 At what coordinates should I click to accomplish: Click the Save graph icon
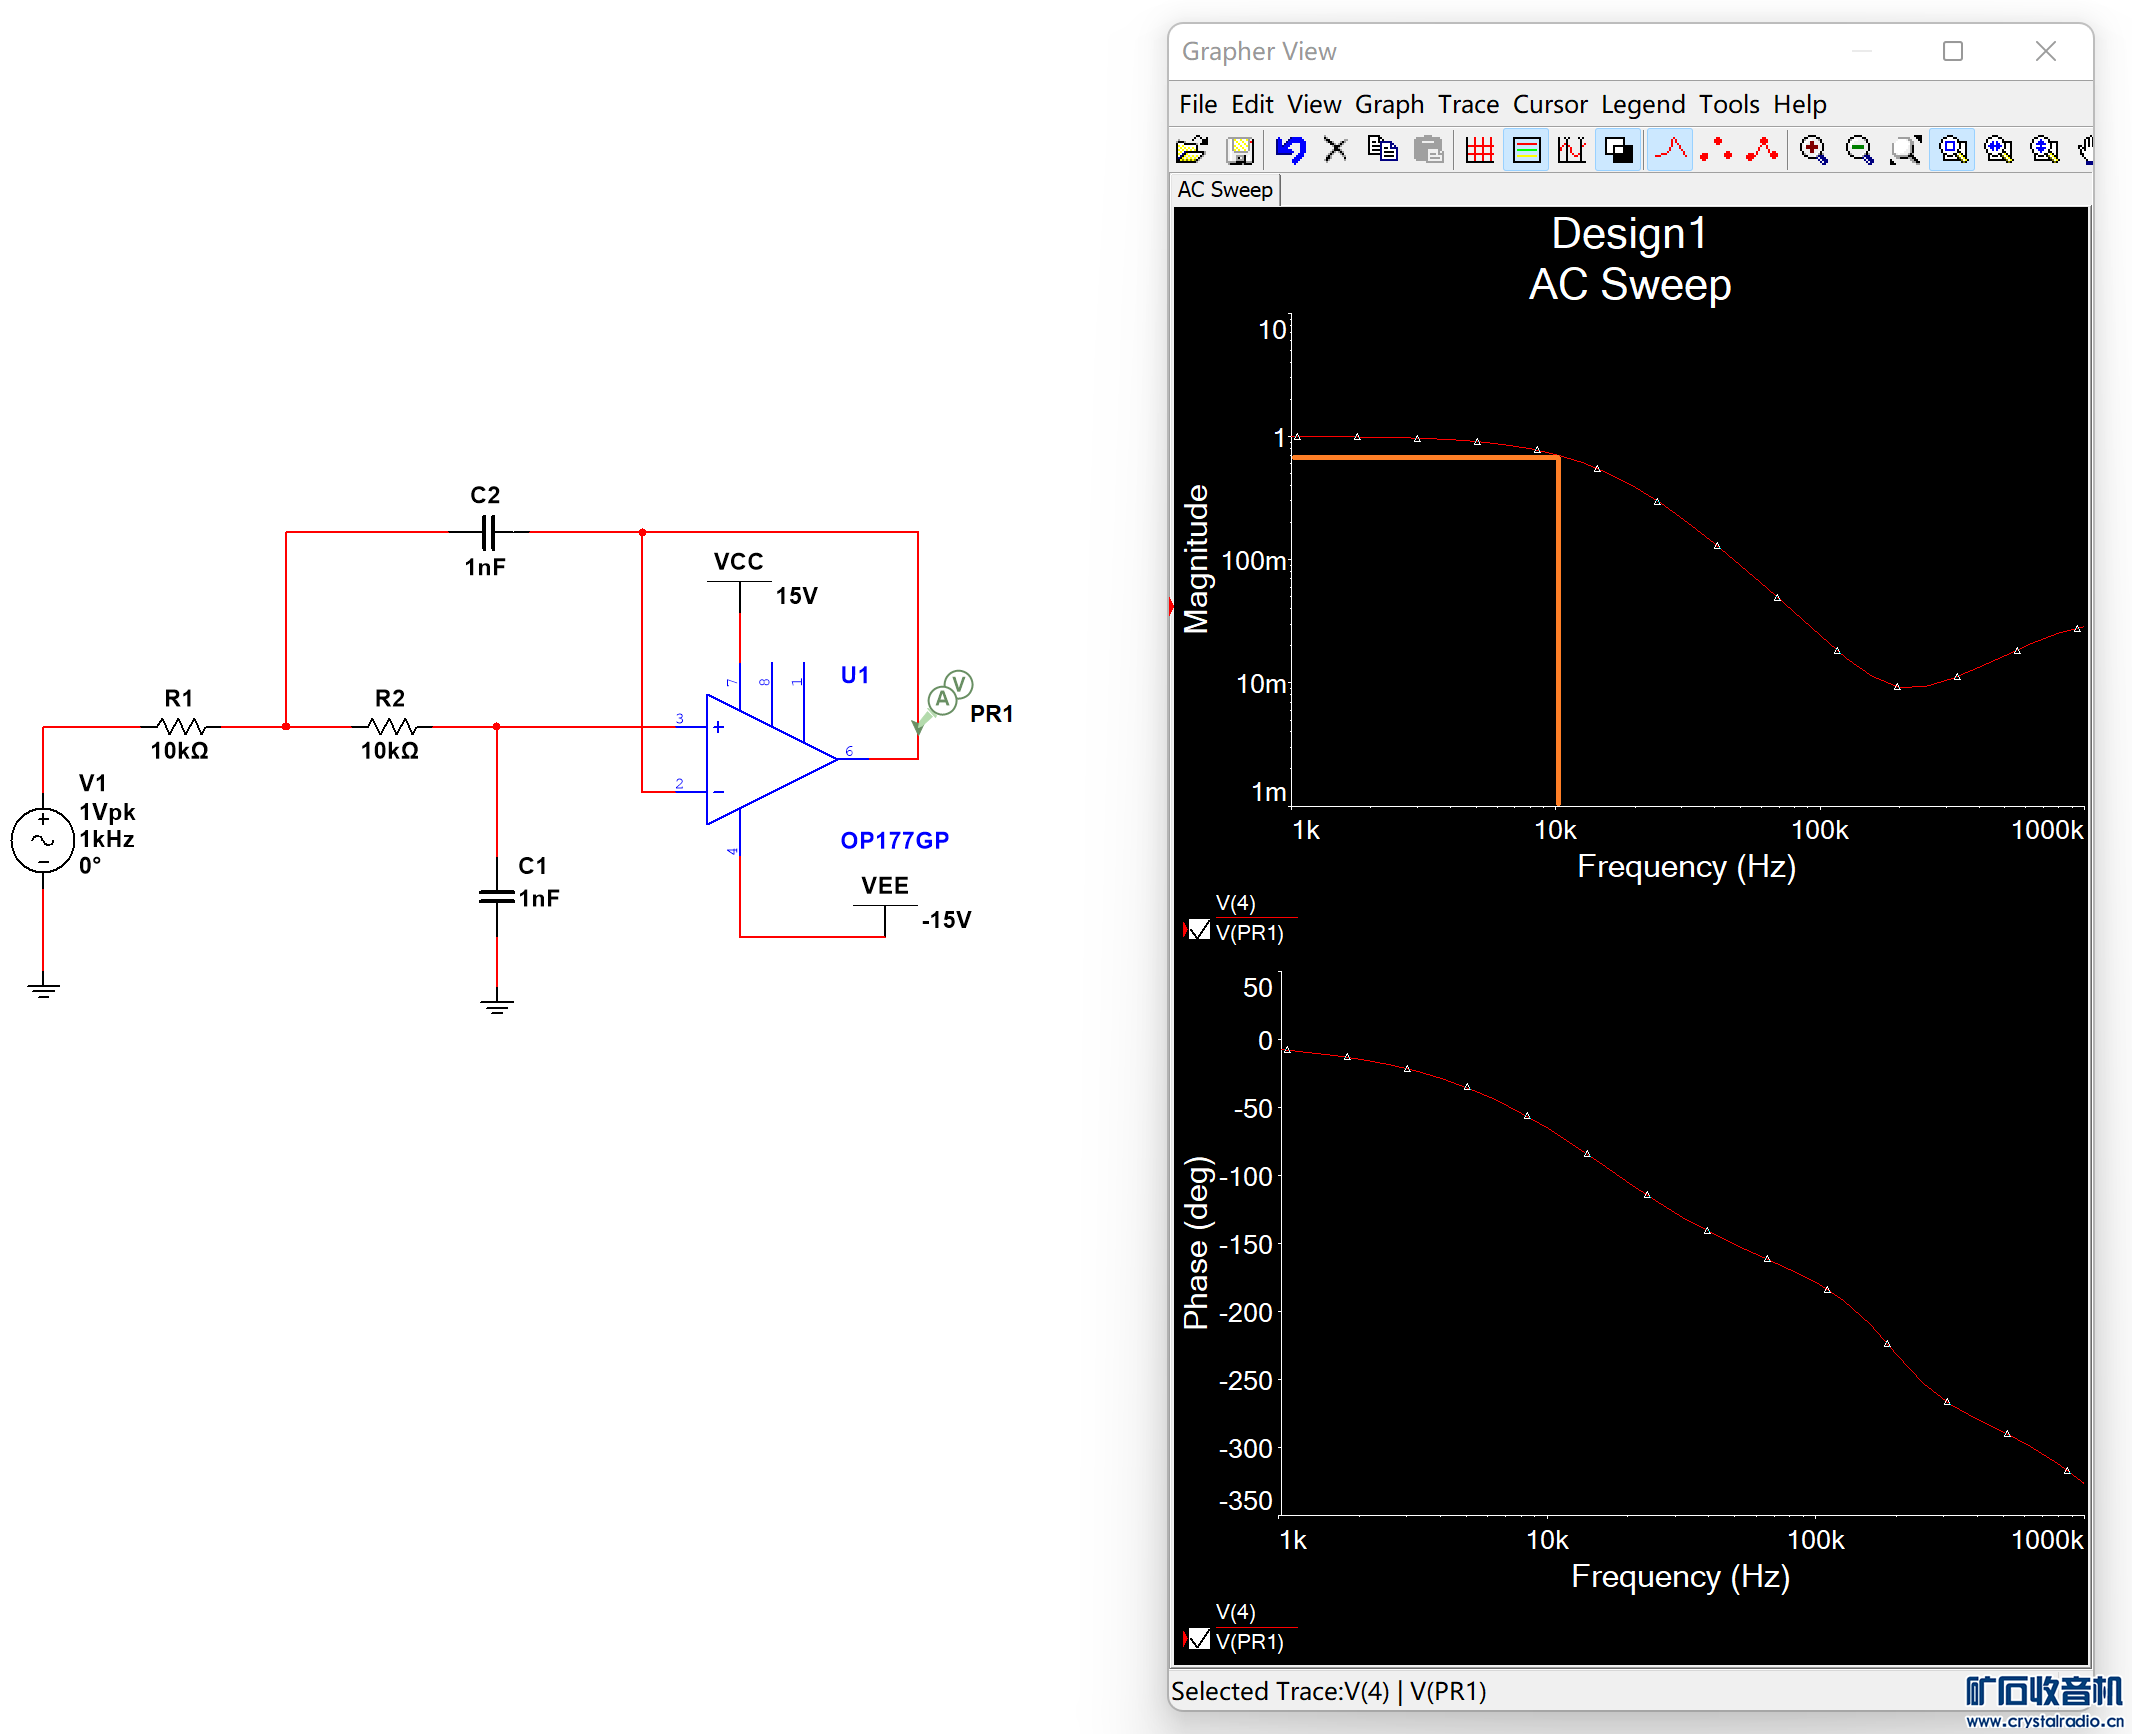tap(1240, 150)
